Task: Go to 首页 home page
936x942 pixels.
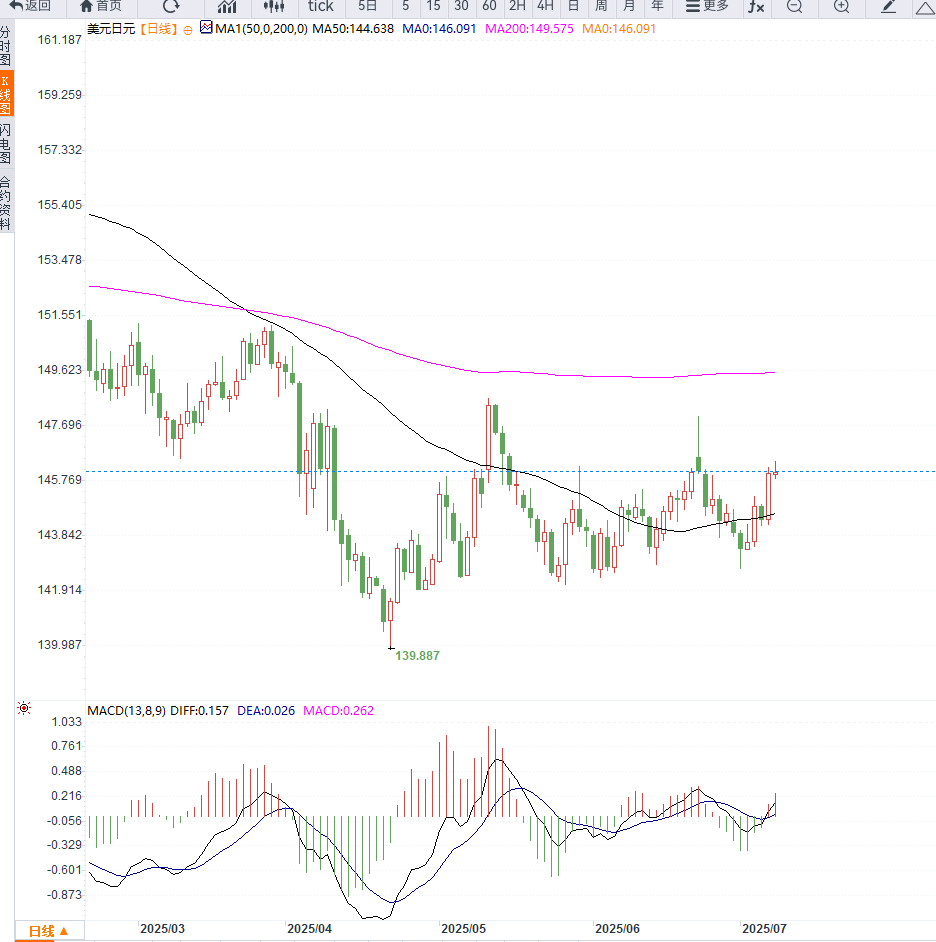Action: coord(101,6)
